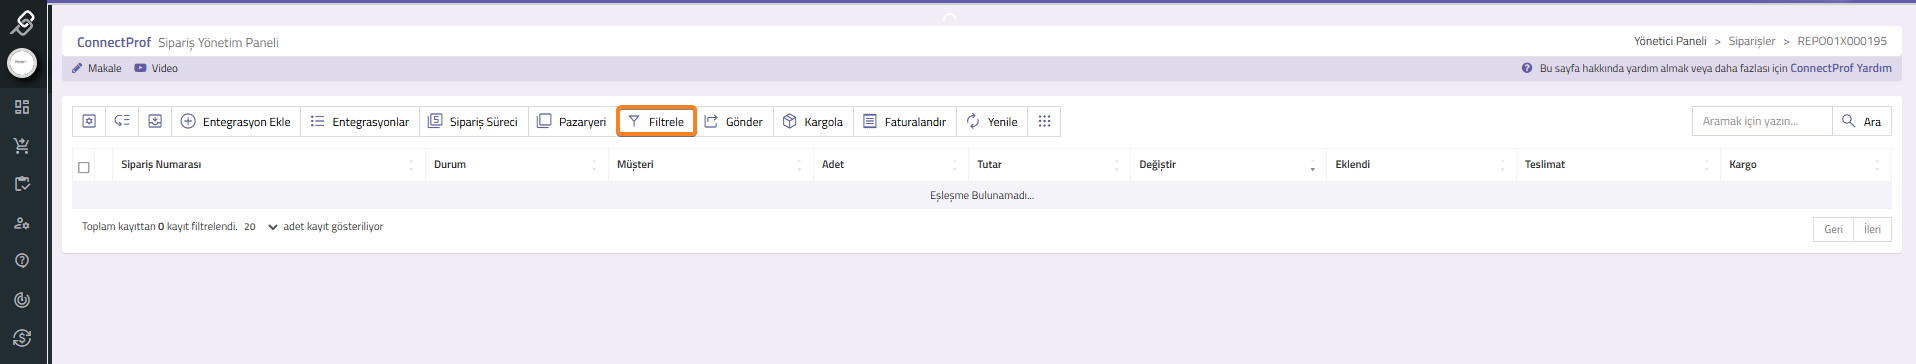The image size is (1916, 364).
Task: Open Entegrasyonlar list
Action: click(360, 121)
